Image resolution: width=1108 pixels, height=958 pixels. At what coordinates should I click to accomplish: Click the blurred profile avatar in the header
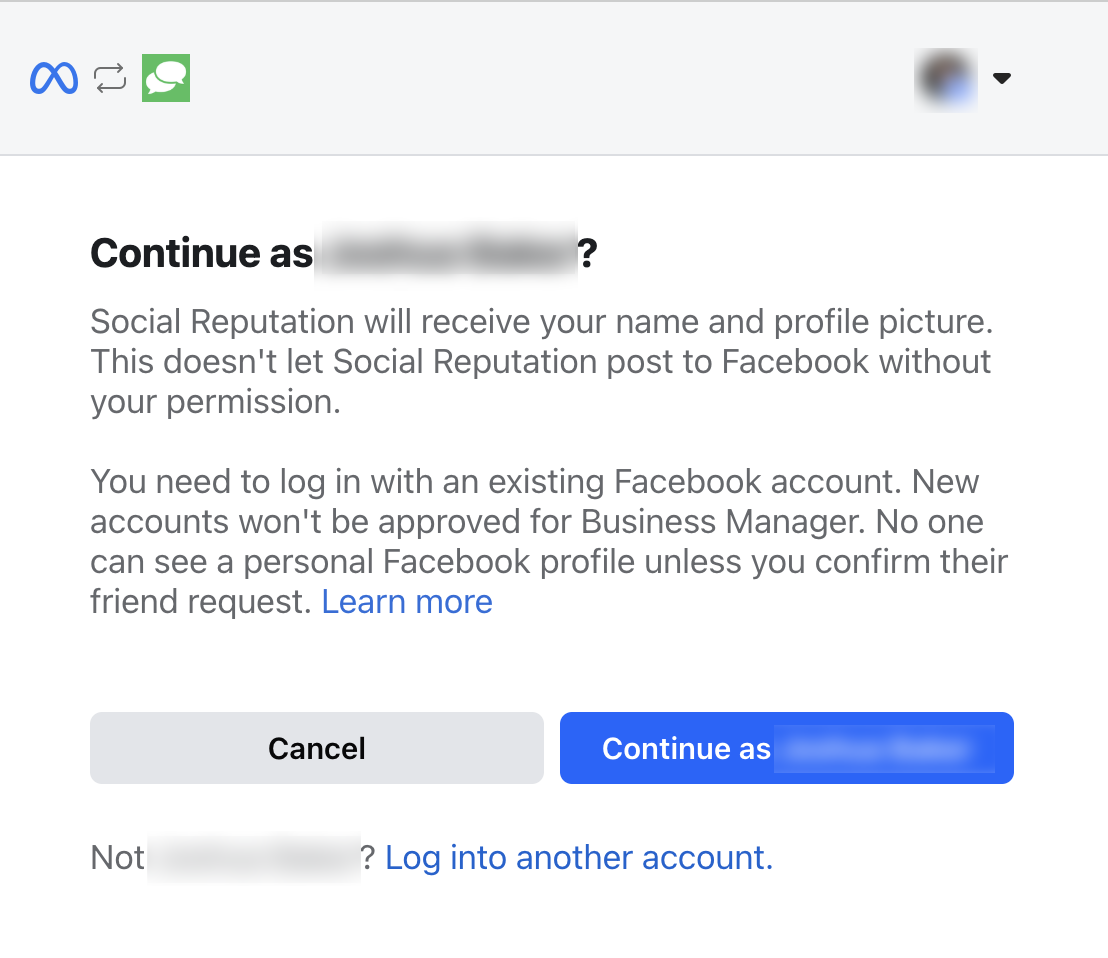pyautogui.click(x=945, y=79)
